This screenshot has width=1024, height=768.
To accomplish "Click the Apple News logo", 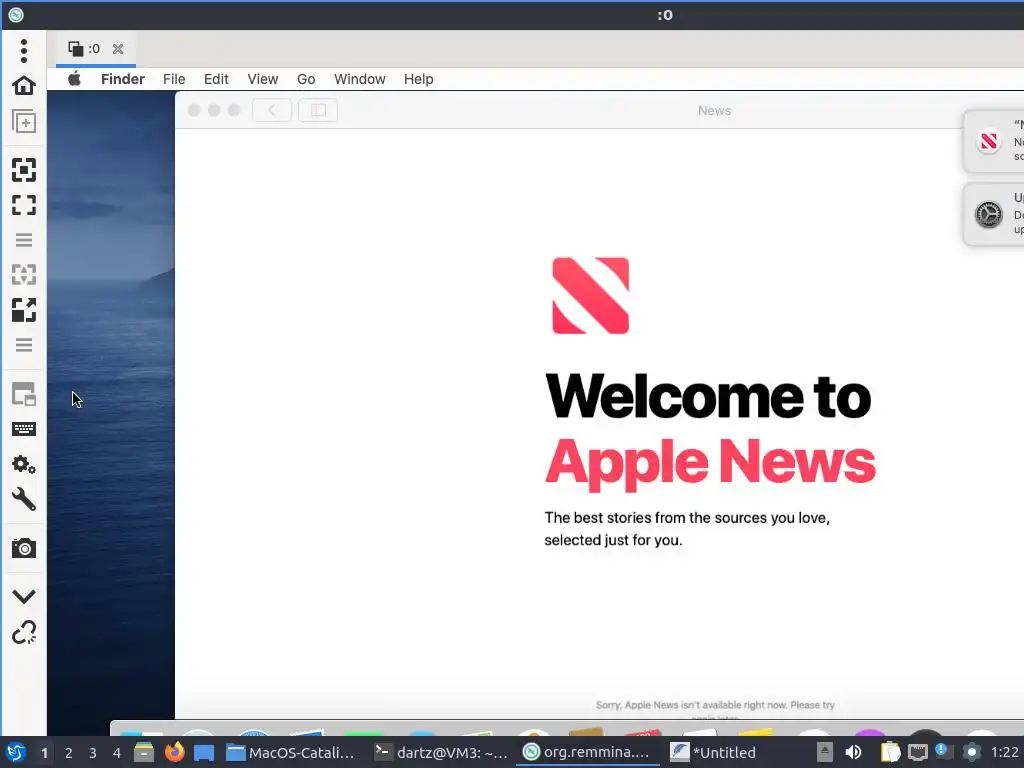I will [590, 296].
